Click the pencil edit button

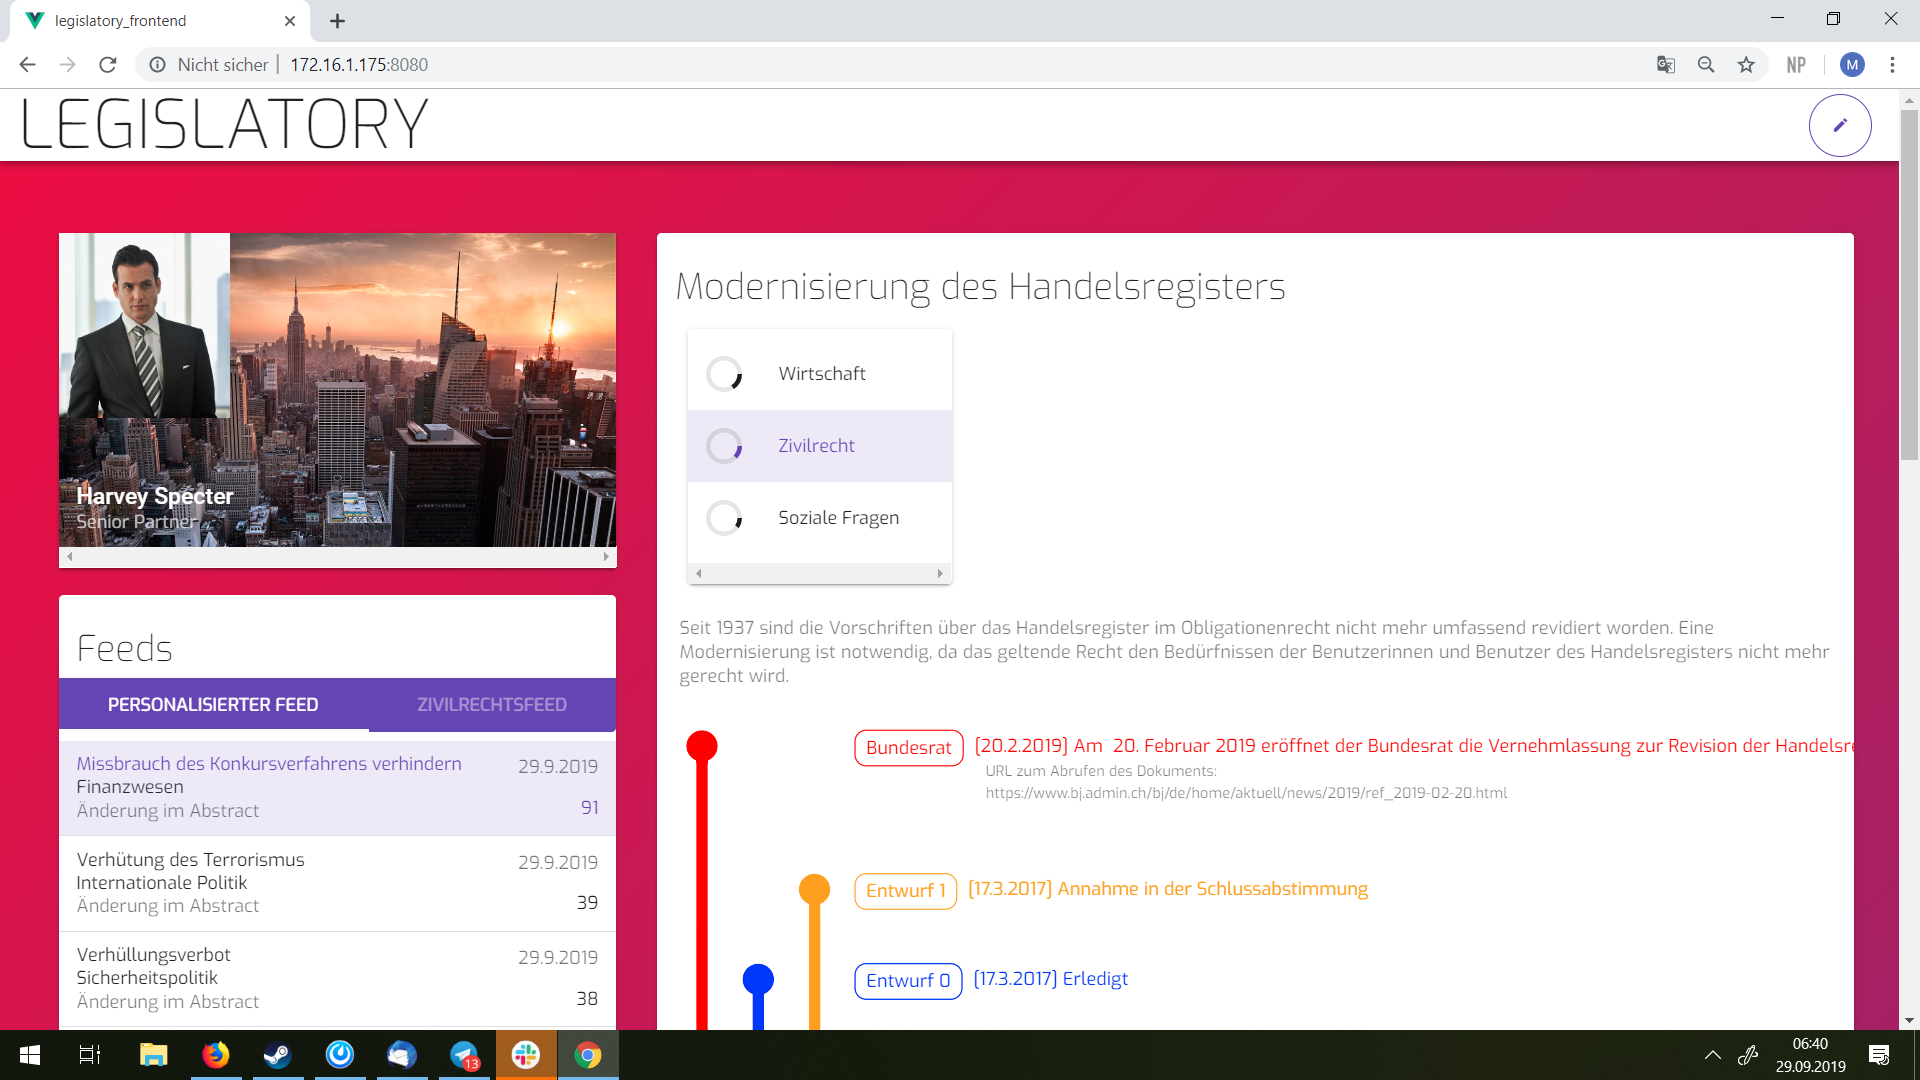coord(1839,125)
